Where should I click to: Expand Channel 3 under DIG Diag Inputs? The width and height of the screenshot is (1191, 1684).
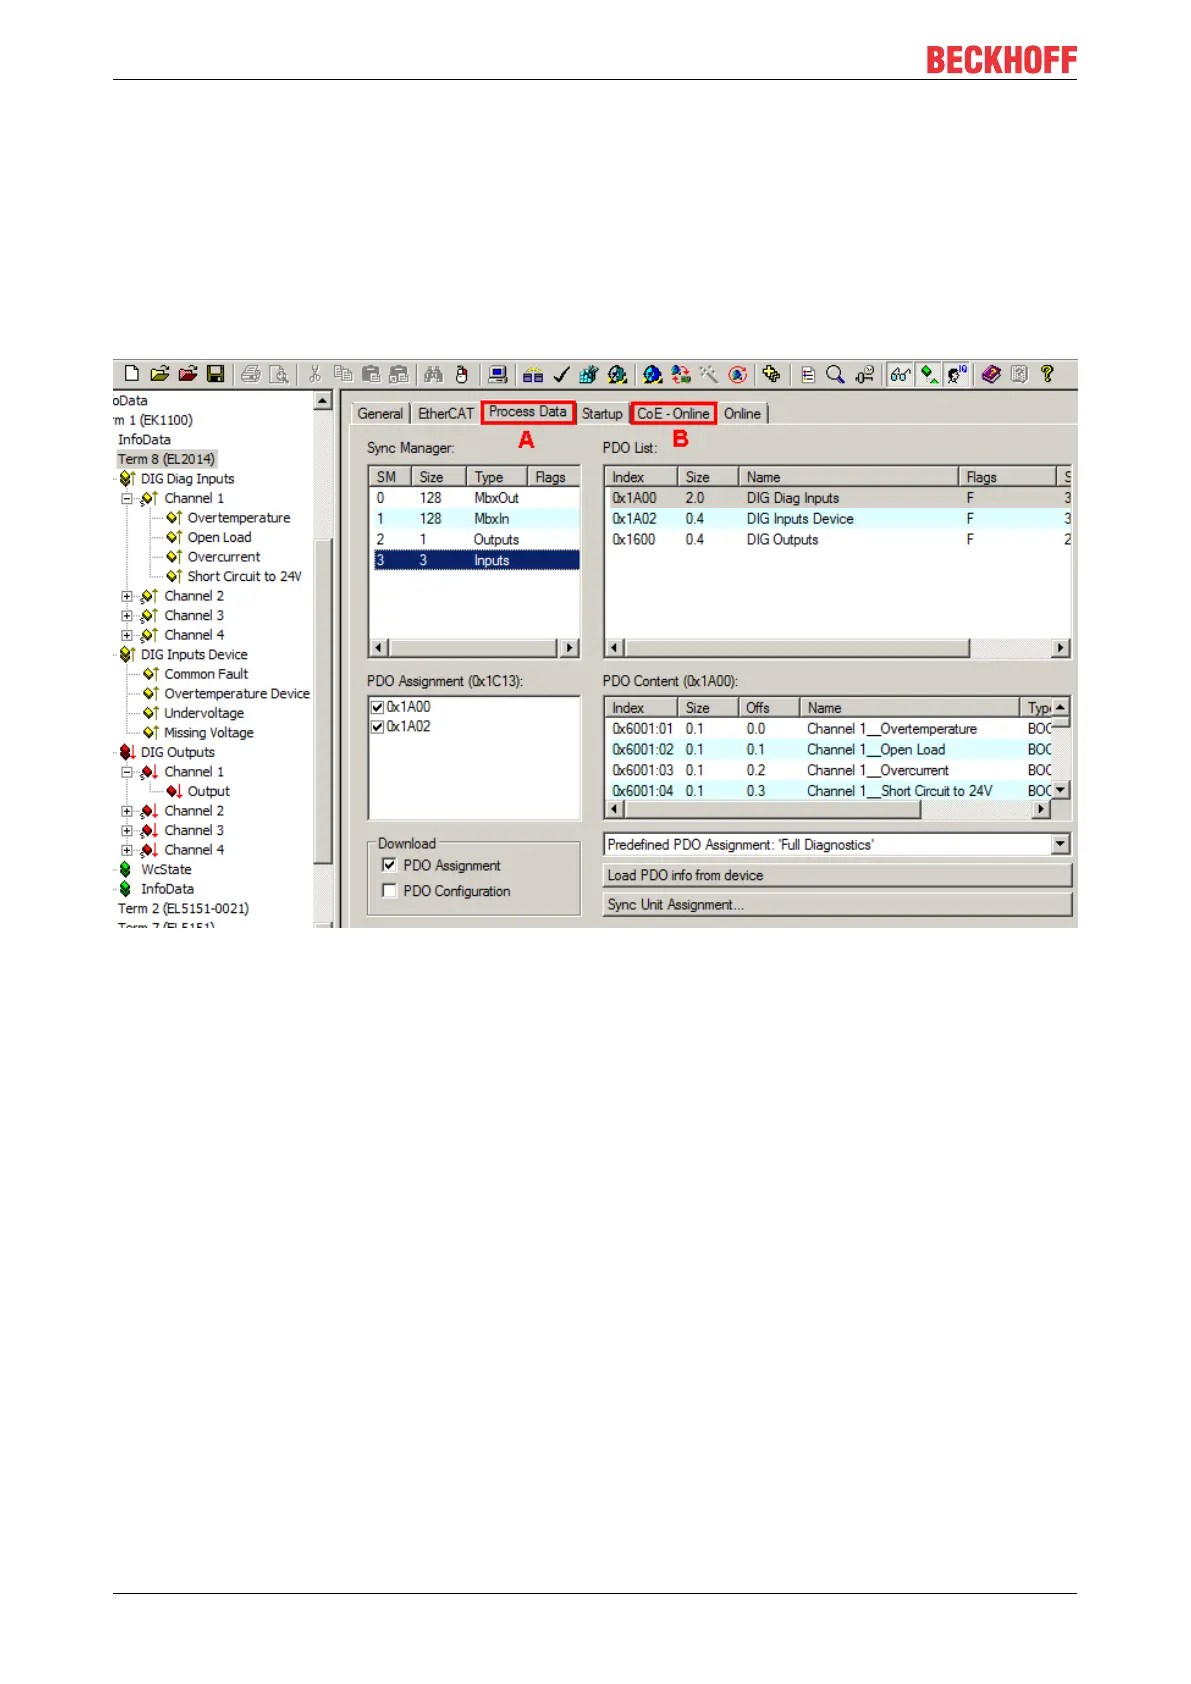pyautogui.click(x=127, y=616)
